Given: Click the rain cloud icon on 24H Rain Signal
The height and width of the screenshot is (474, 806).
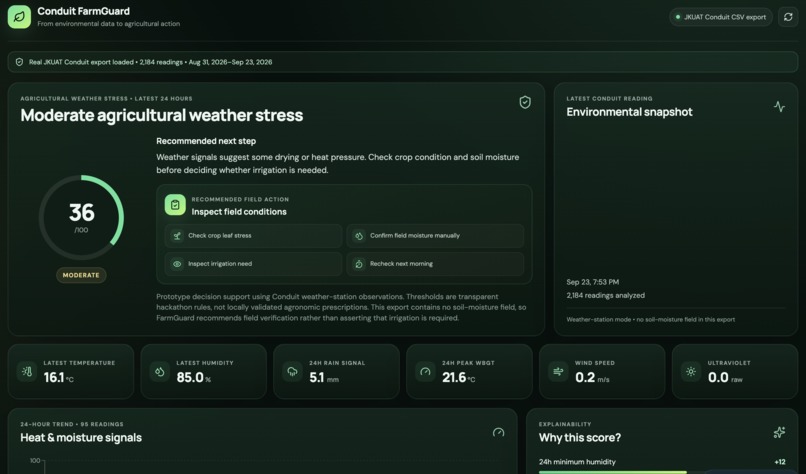Looking at the screenshot, I should coord(292,371).
